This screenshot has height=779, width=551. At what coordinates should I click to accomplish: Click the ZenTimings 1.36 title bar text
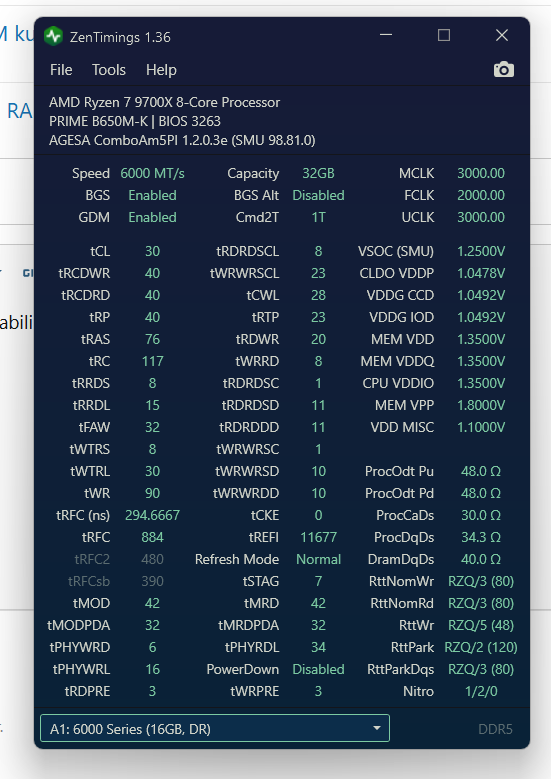coord(120,37)
